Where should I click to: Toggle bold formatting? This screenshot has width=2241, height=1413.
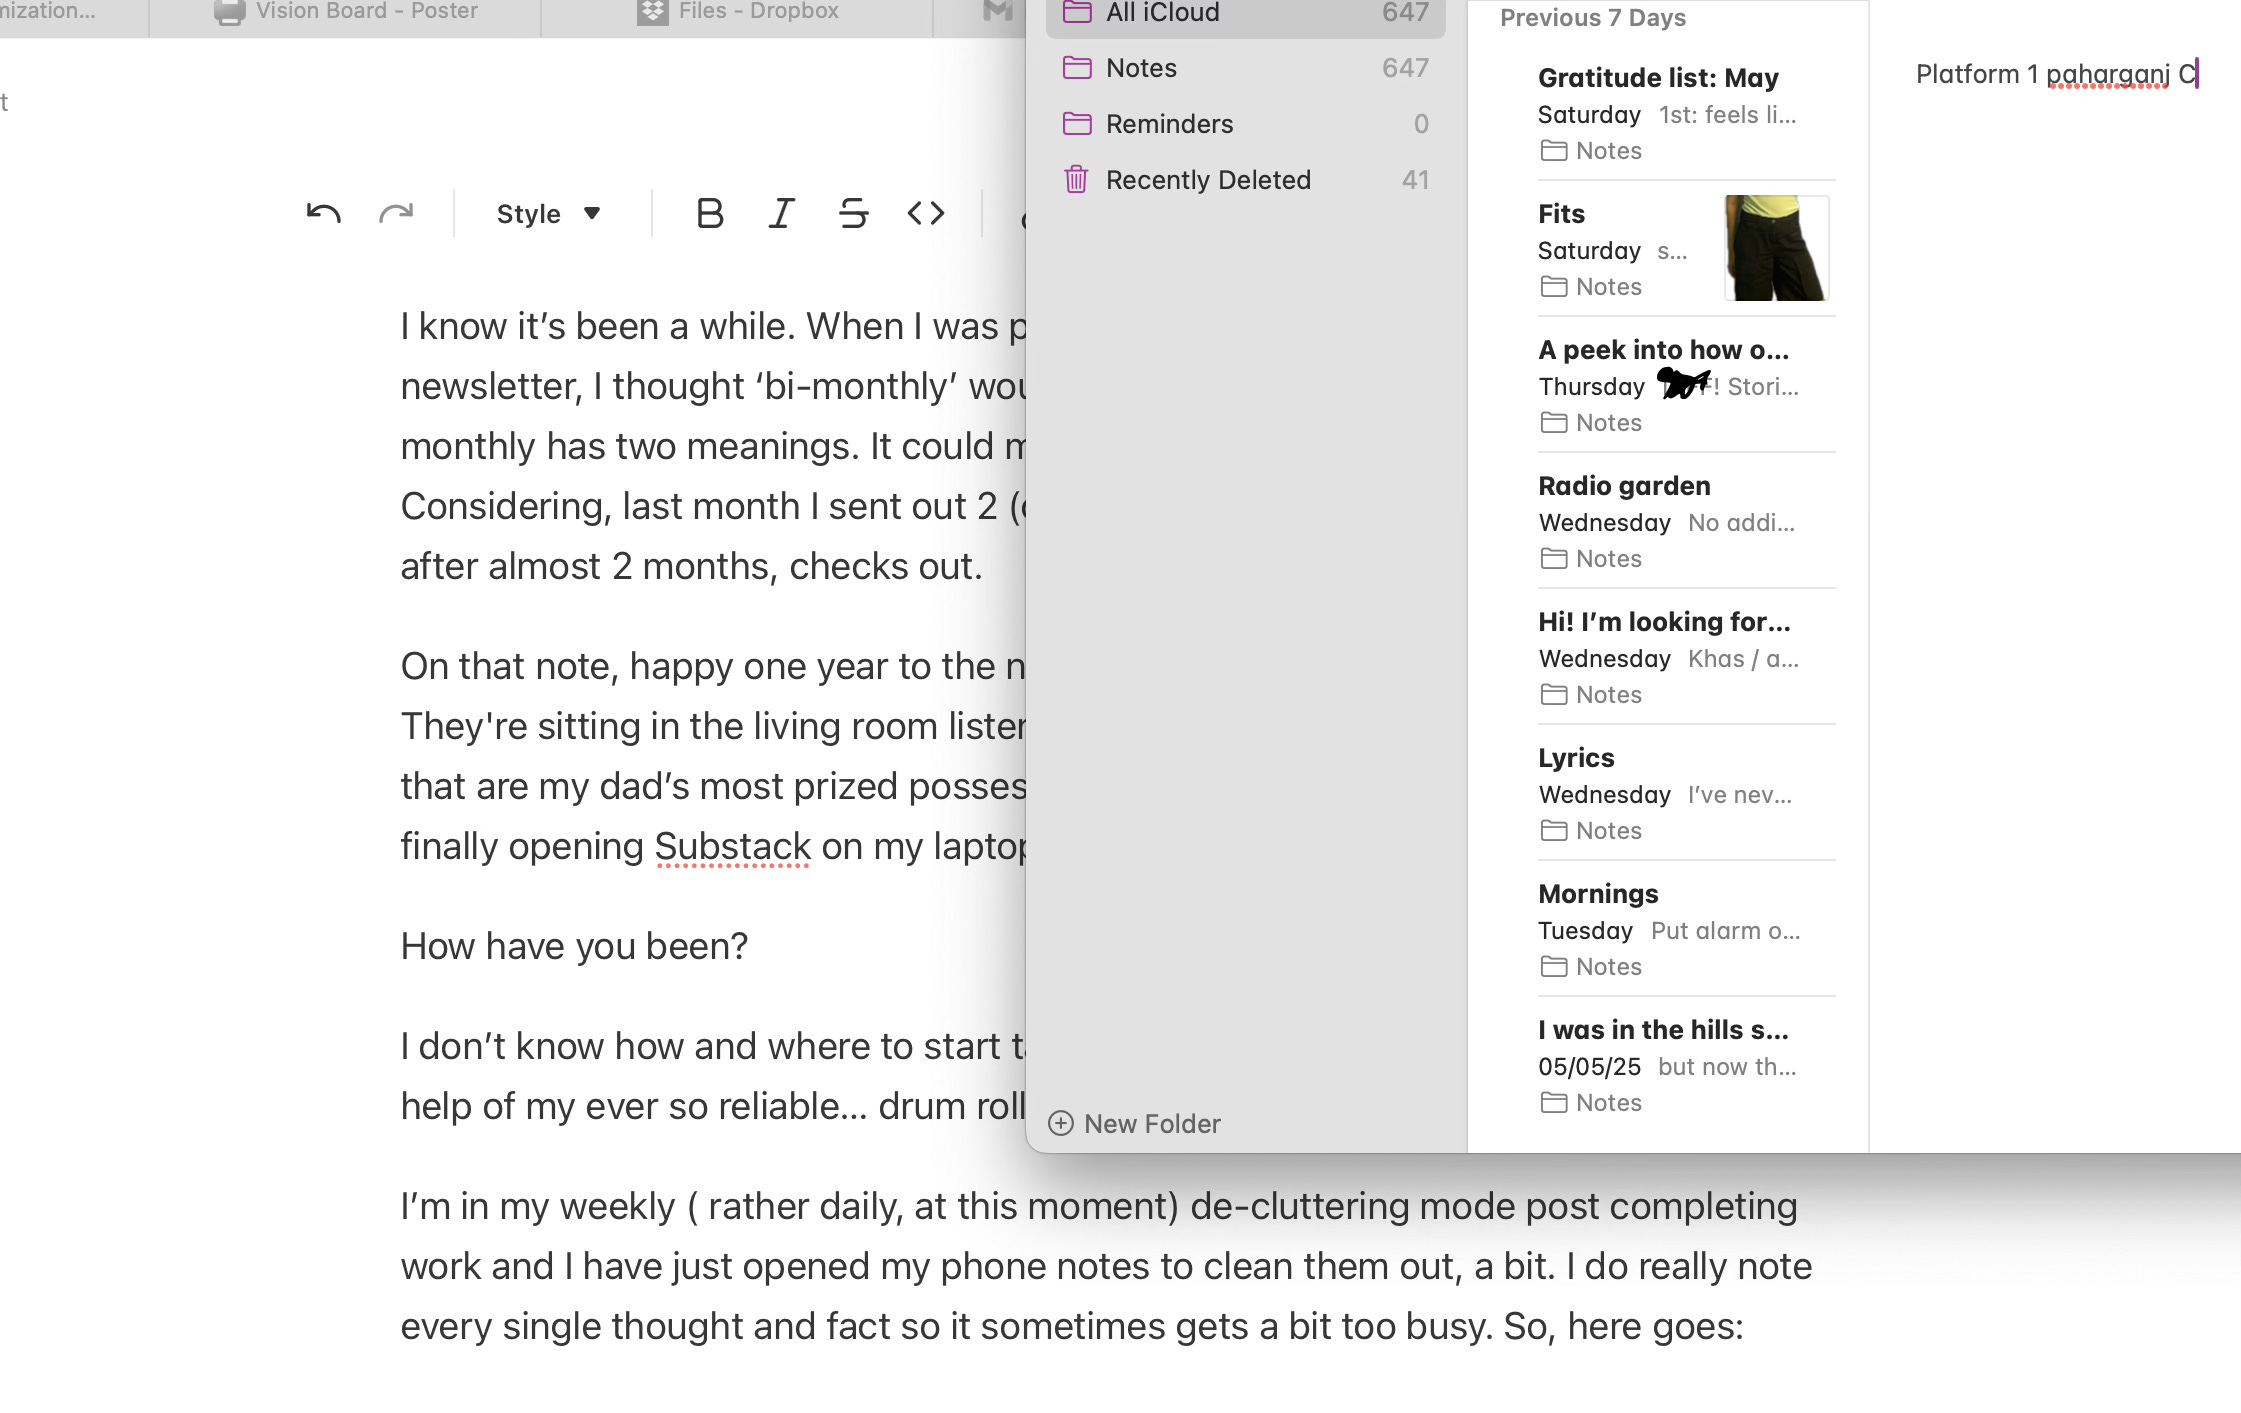[709, 213]
